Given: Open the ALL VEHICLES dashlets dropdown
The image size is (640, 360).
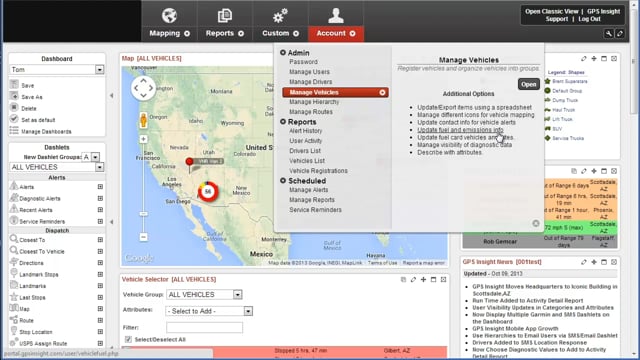Looking at the screenshot, I should (99, 167).
